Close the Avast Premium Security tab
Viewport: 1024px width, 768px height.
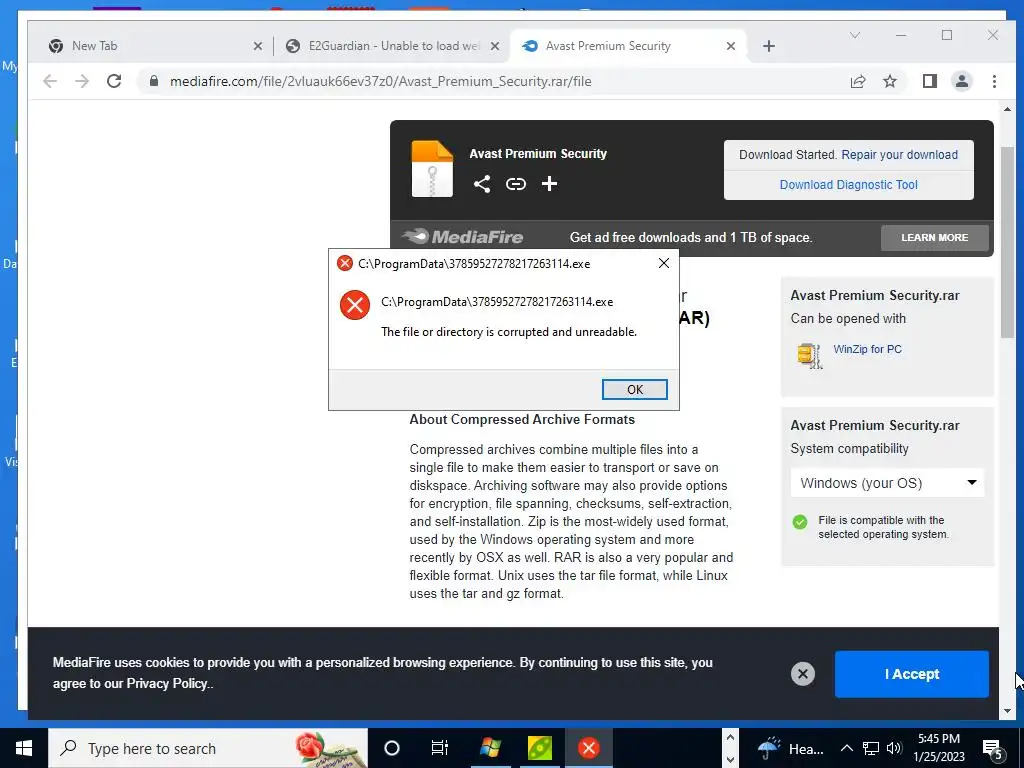pyautogui.click(x=731, y=46)
